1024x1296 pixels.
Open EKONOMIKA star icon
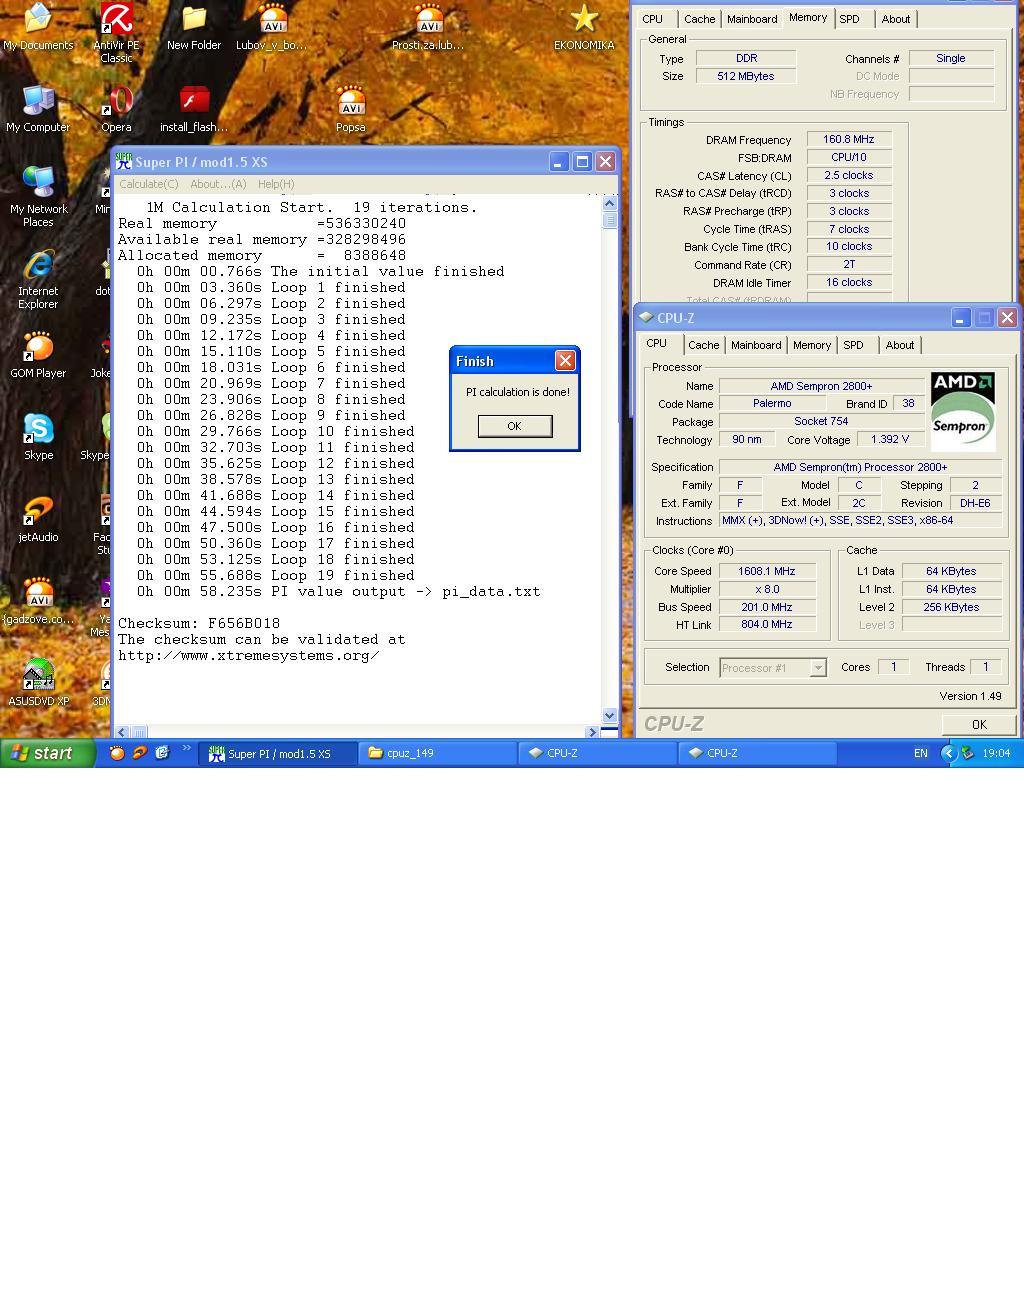pos(584,27)
